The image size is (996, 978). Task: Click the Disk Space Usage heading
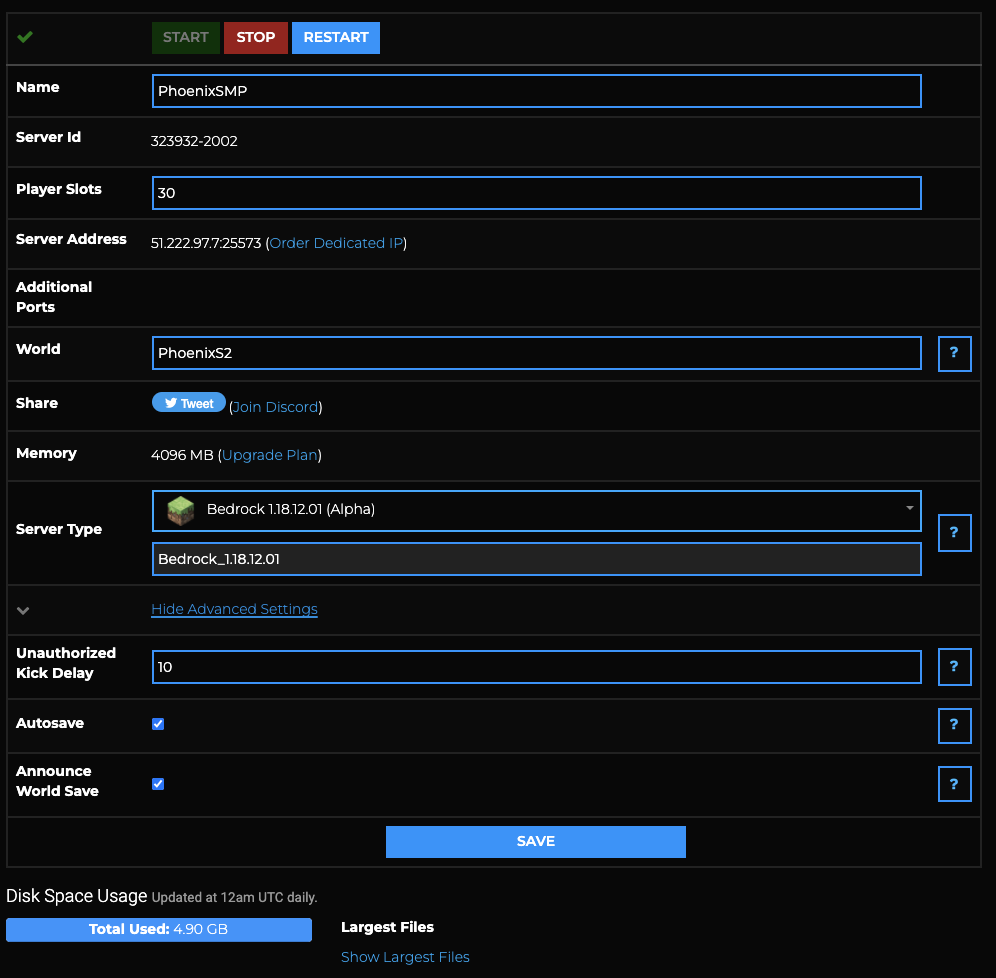[x=77, y=896]
